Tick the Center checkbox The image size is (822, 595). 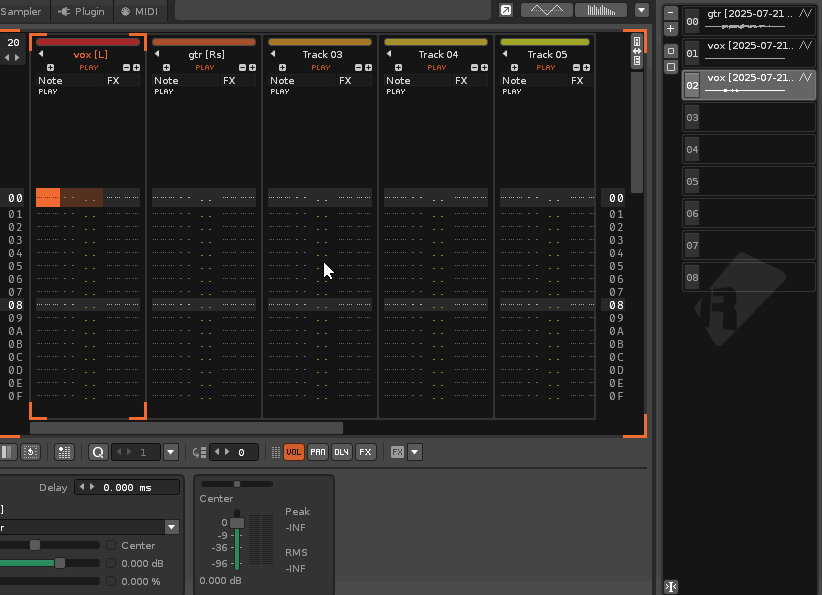tap(111, 546)
